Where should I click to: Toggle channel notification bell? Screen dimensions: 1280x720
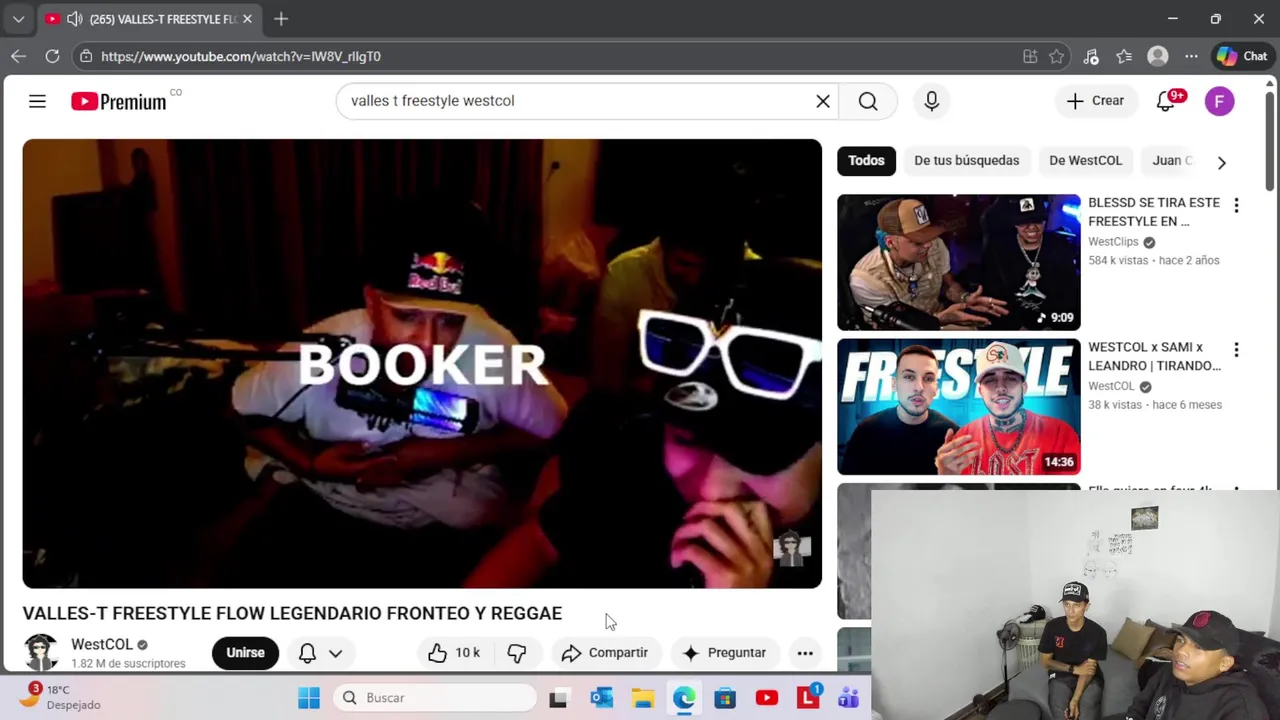(308, 653)
